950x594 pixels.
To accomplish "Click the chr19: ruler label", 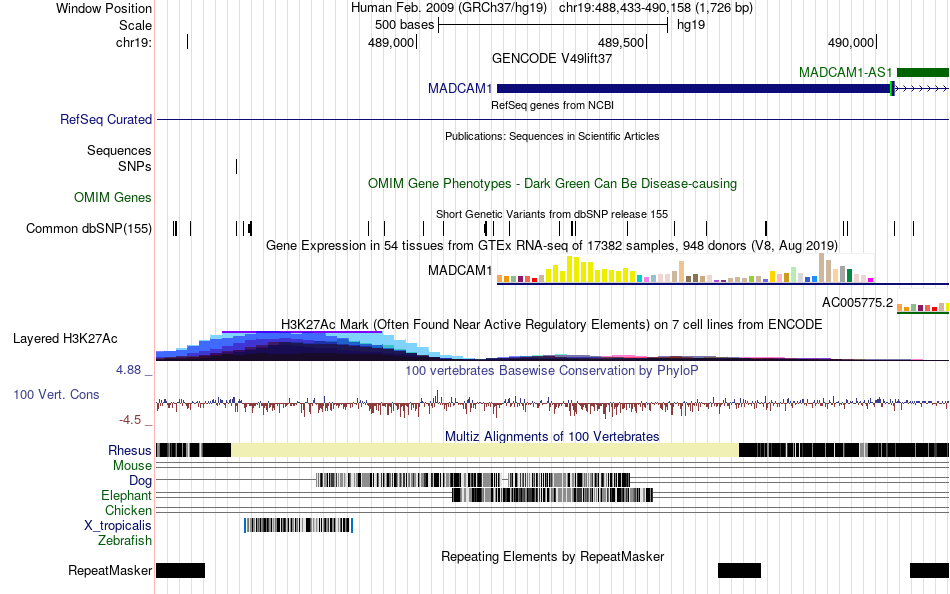I will [x=134, y=42].
